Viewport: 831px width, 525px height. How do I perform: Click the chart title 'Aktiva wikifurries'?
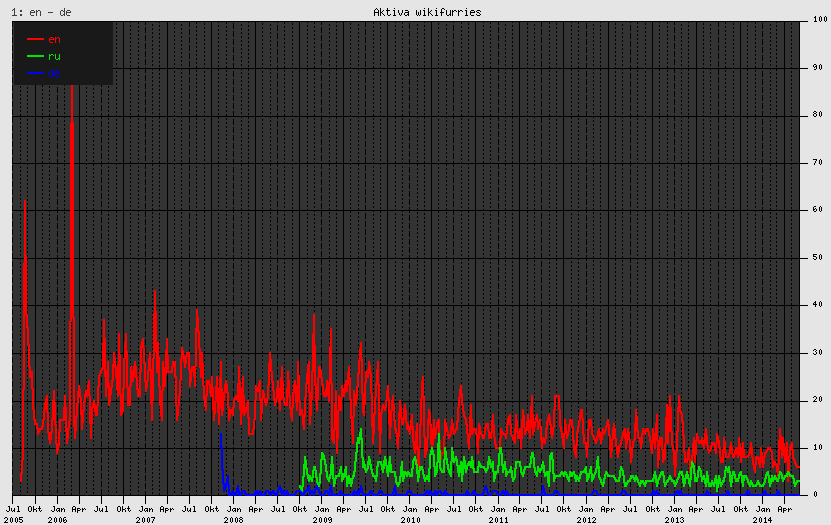coord(427,12)
